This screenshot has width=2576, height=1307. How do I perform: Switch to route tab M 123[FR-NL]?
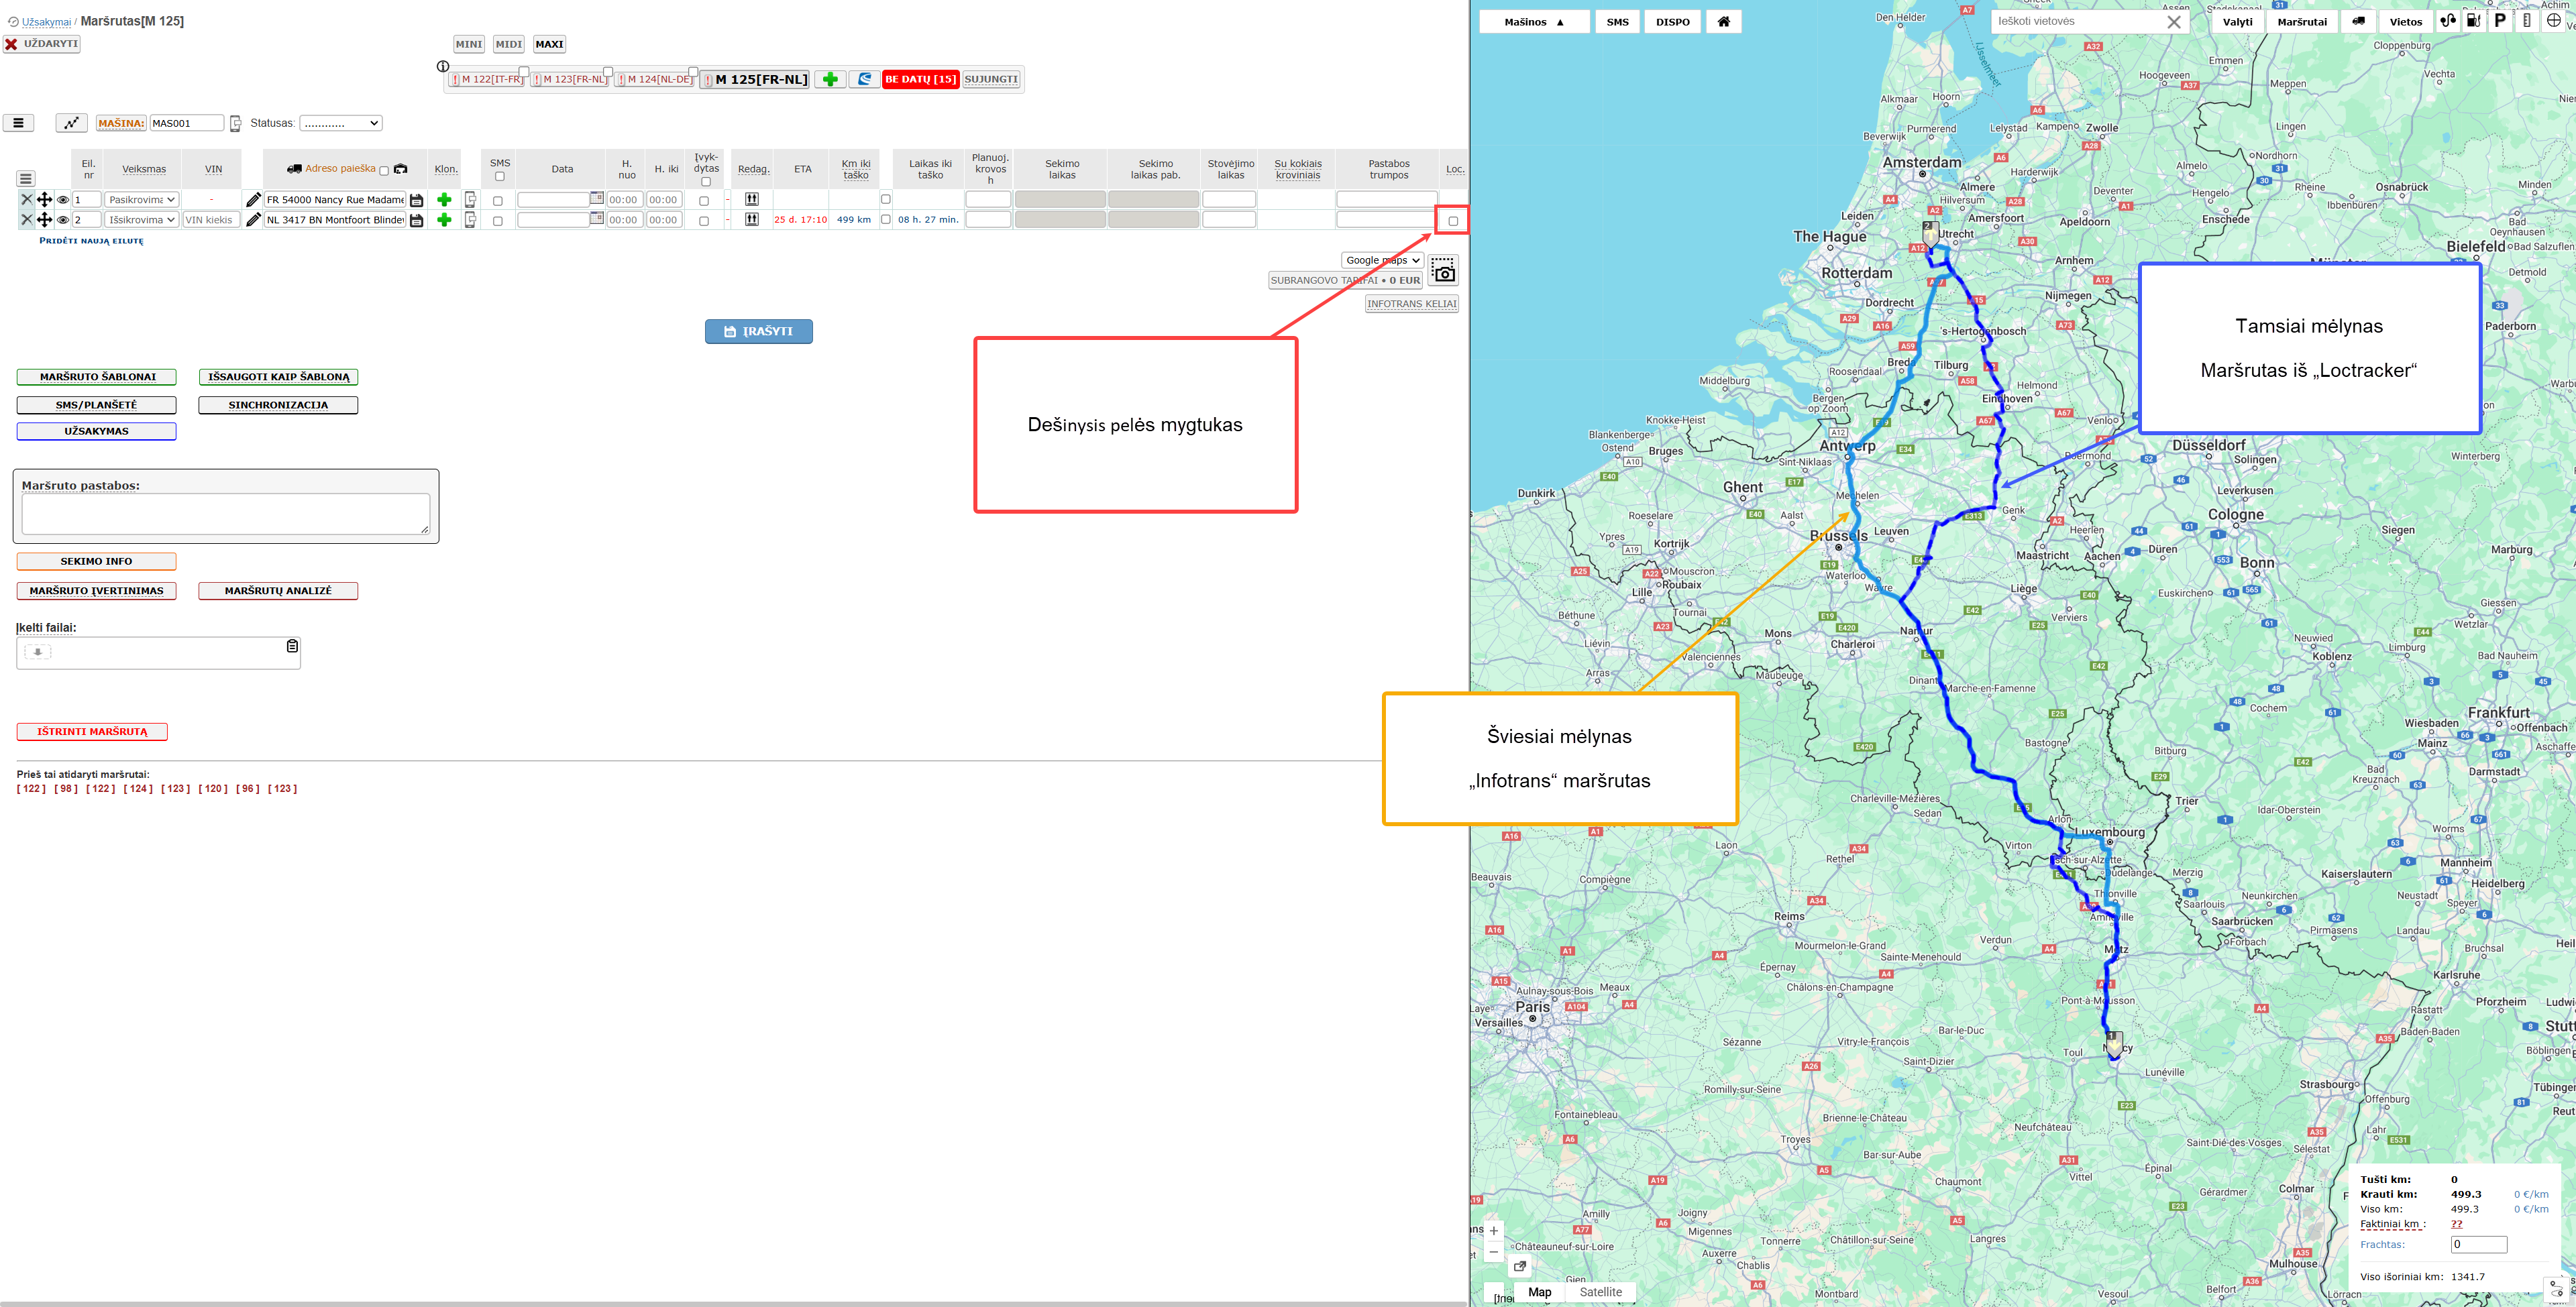(x=569, y=79)
